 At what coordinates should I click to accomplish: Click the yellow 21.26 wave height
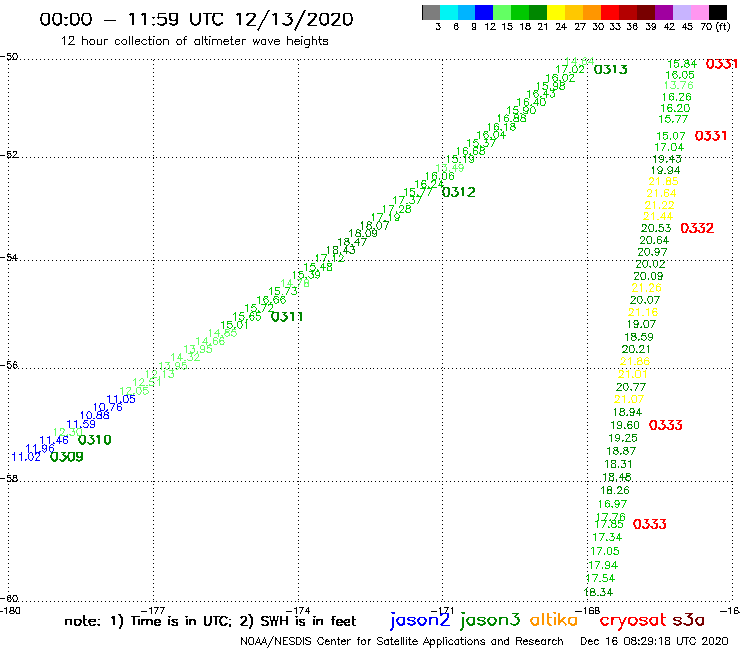click(x=647, y=288)
